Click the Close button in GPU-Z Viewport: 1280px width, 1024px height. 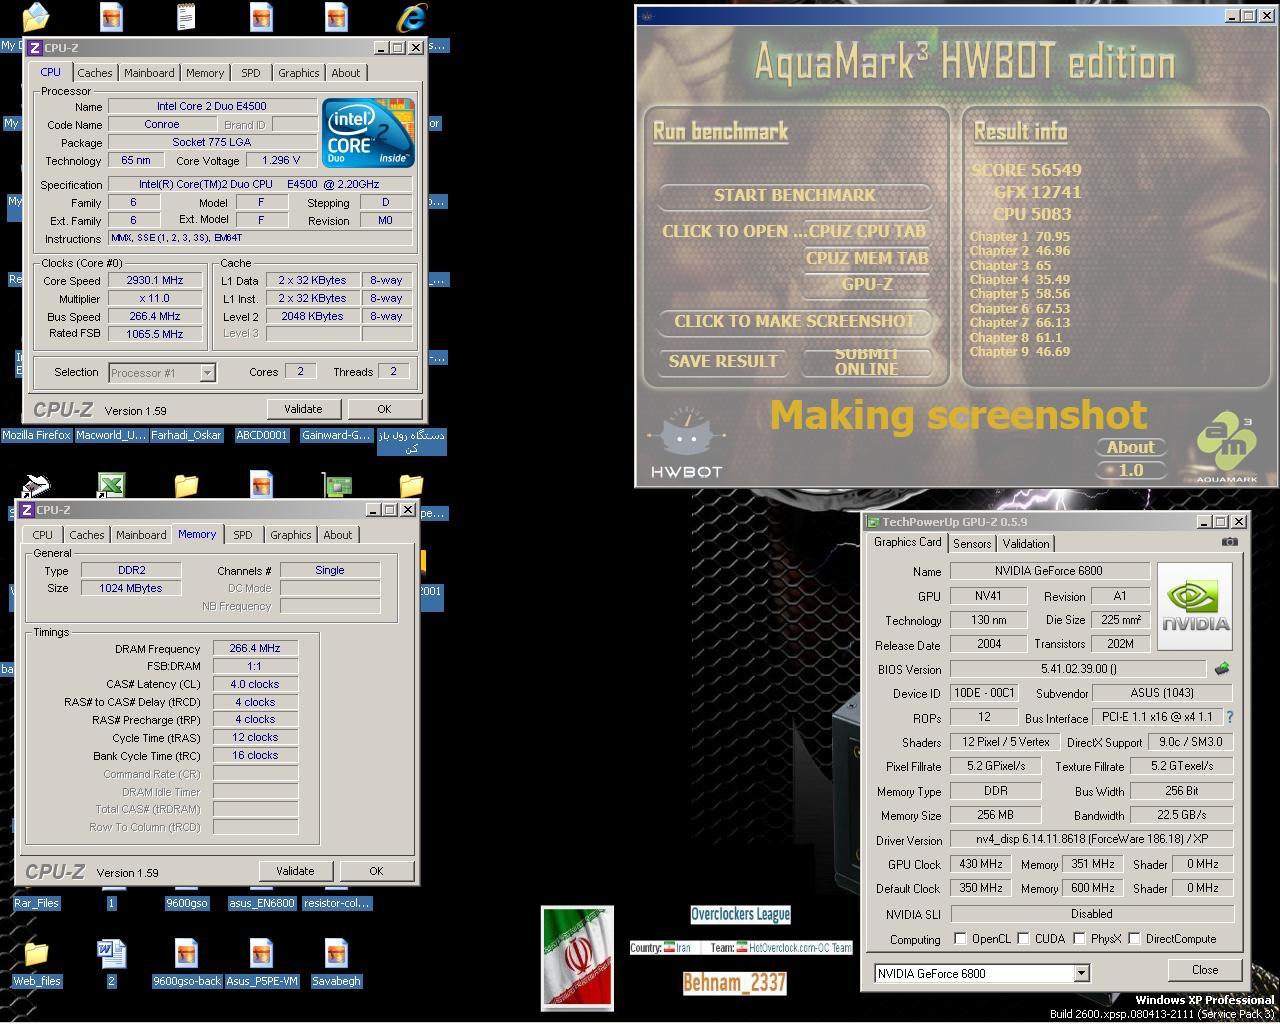point(1205,970)
